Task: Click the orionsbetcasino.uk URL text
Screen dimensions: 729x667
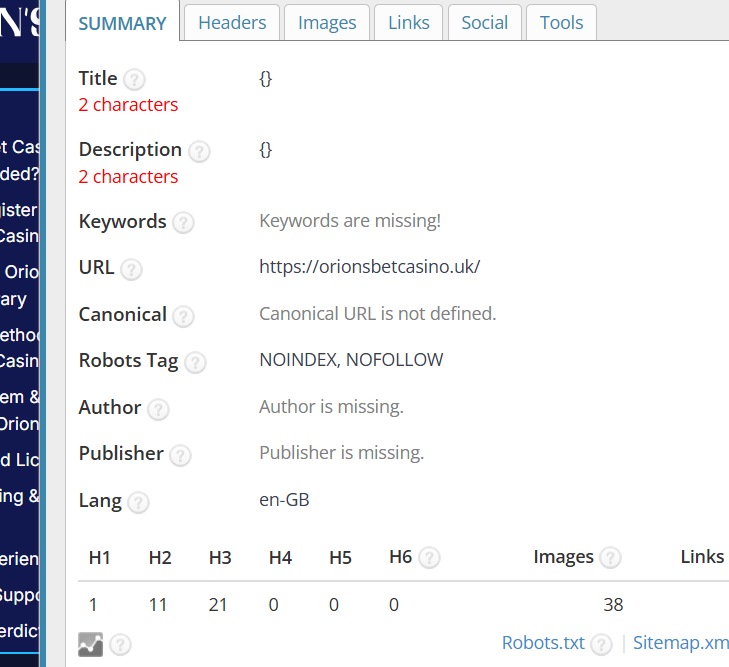Action: (369, 267)
